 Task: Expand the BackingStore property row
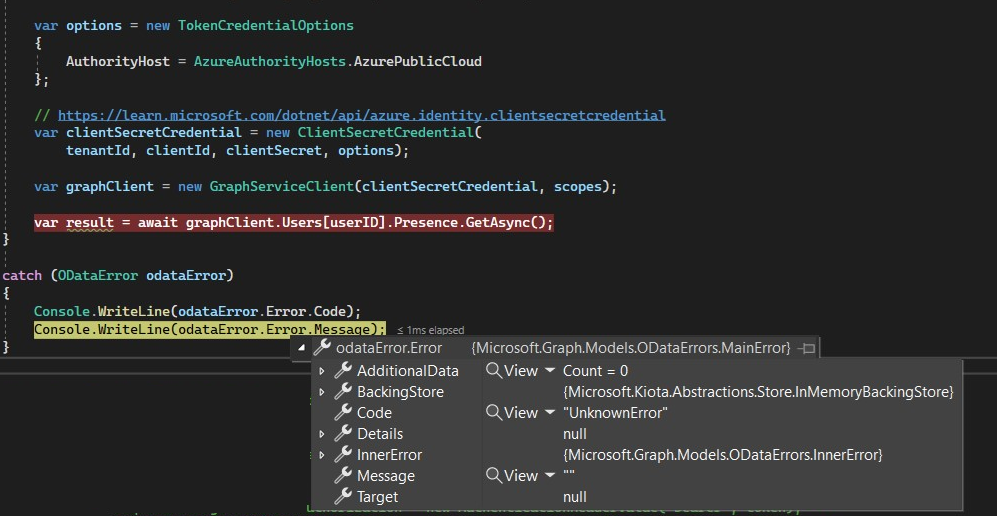tap(322, 392)
